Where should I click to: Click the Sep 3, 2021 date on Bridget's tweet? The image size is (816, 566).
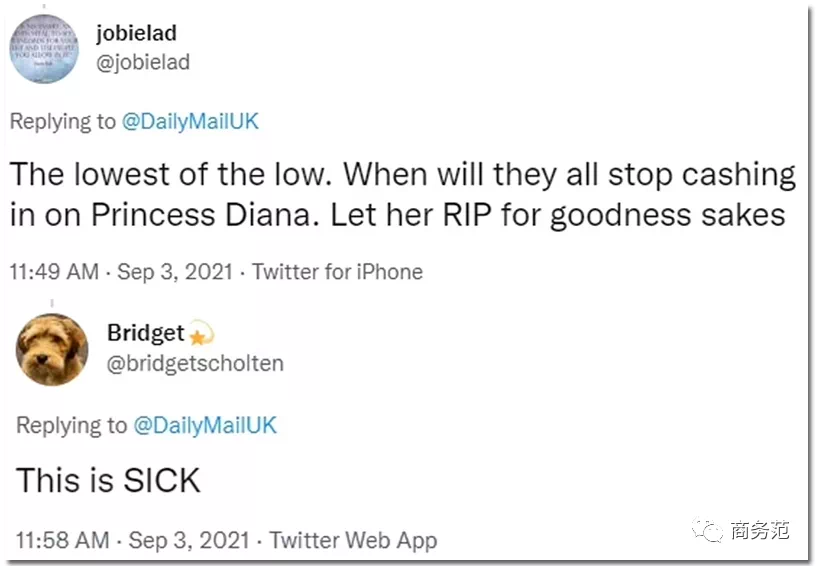tap(189, 540)
